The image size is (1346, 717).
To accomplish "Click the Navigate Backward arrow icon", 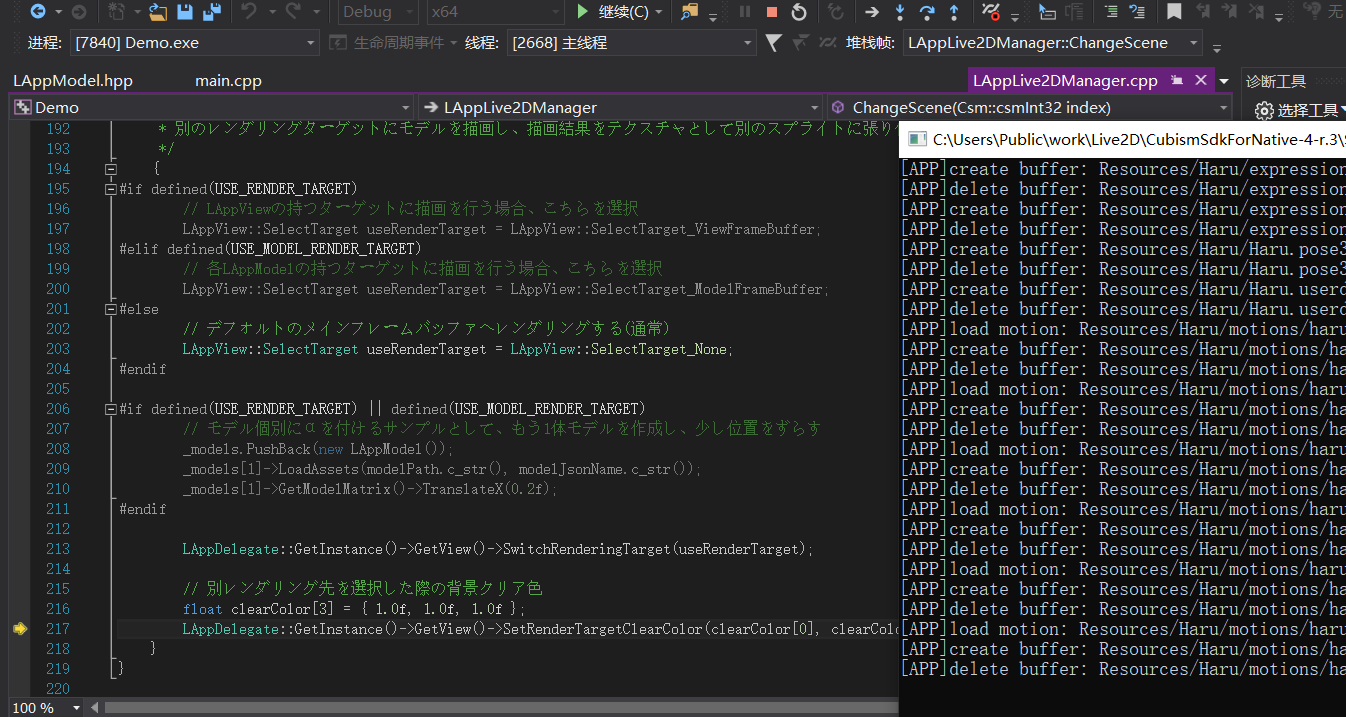I will (38, 12).
